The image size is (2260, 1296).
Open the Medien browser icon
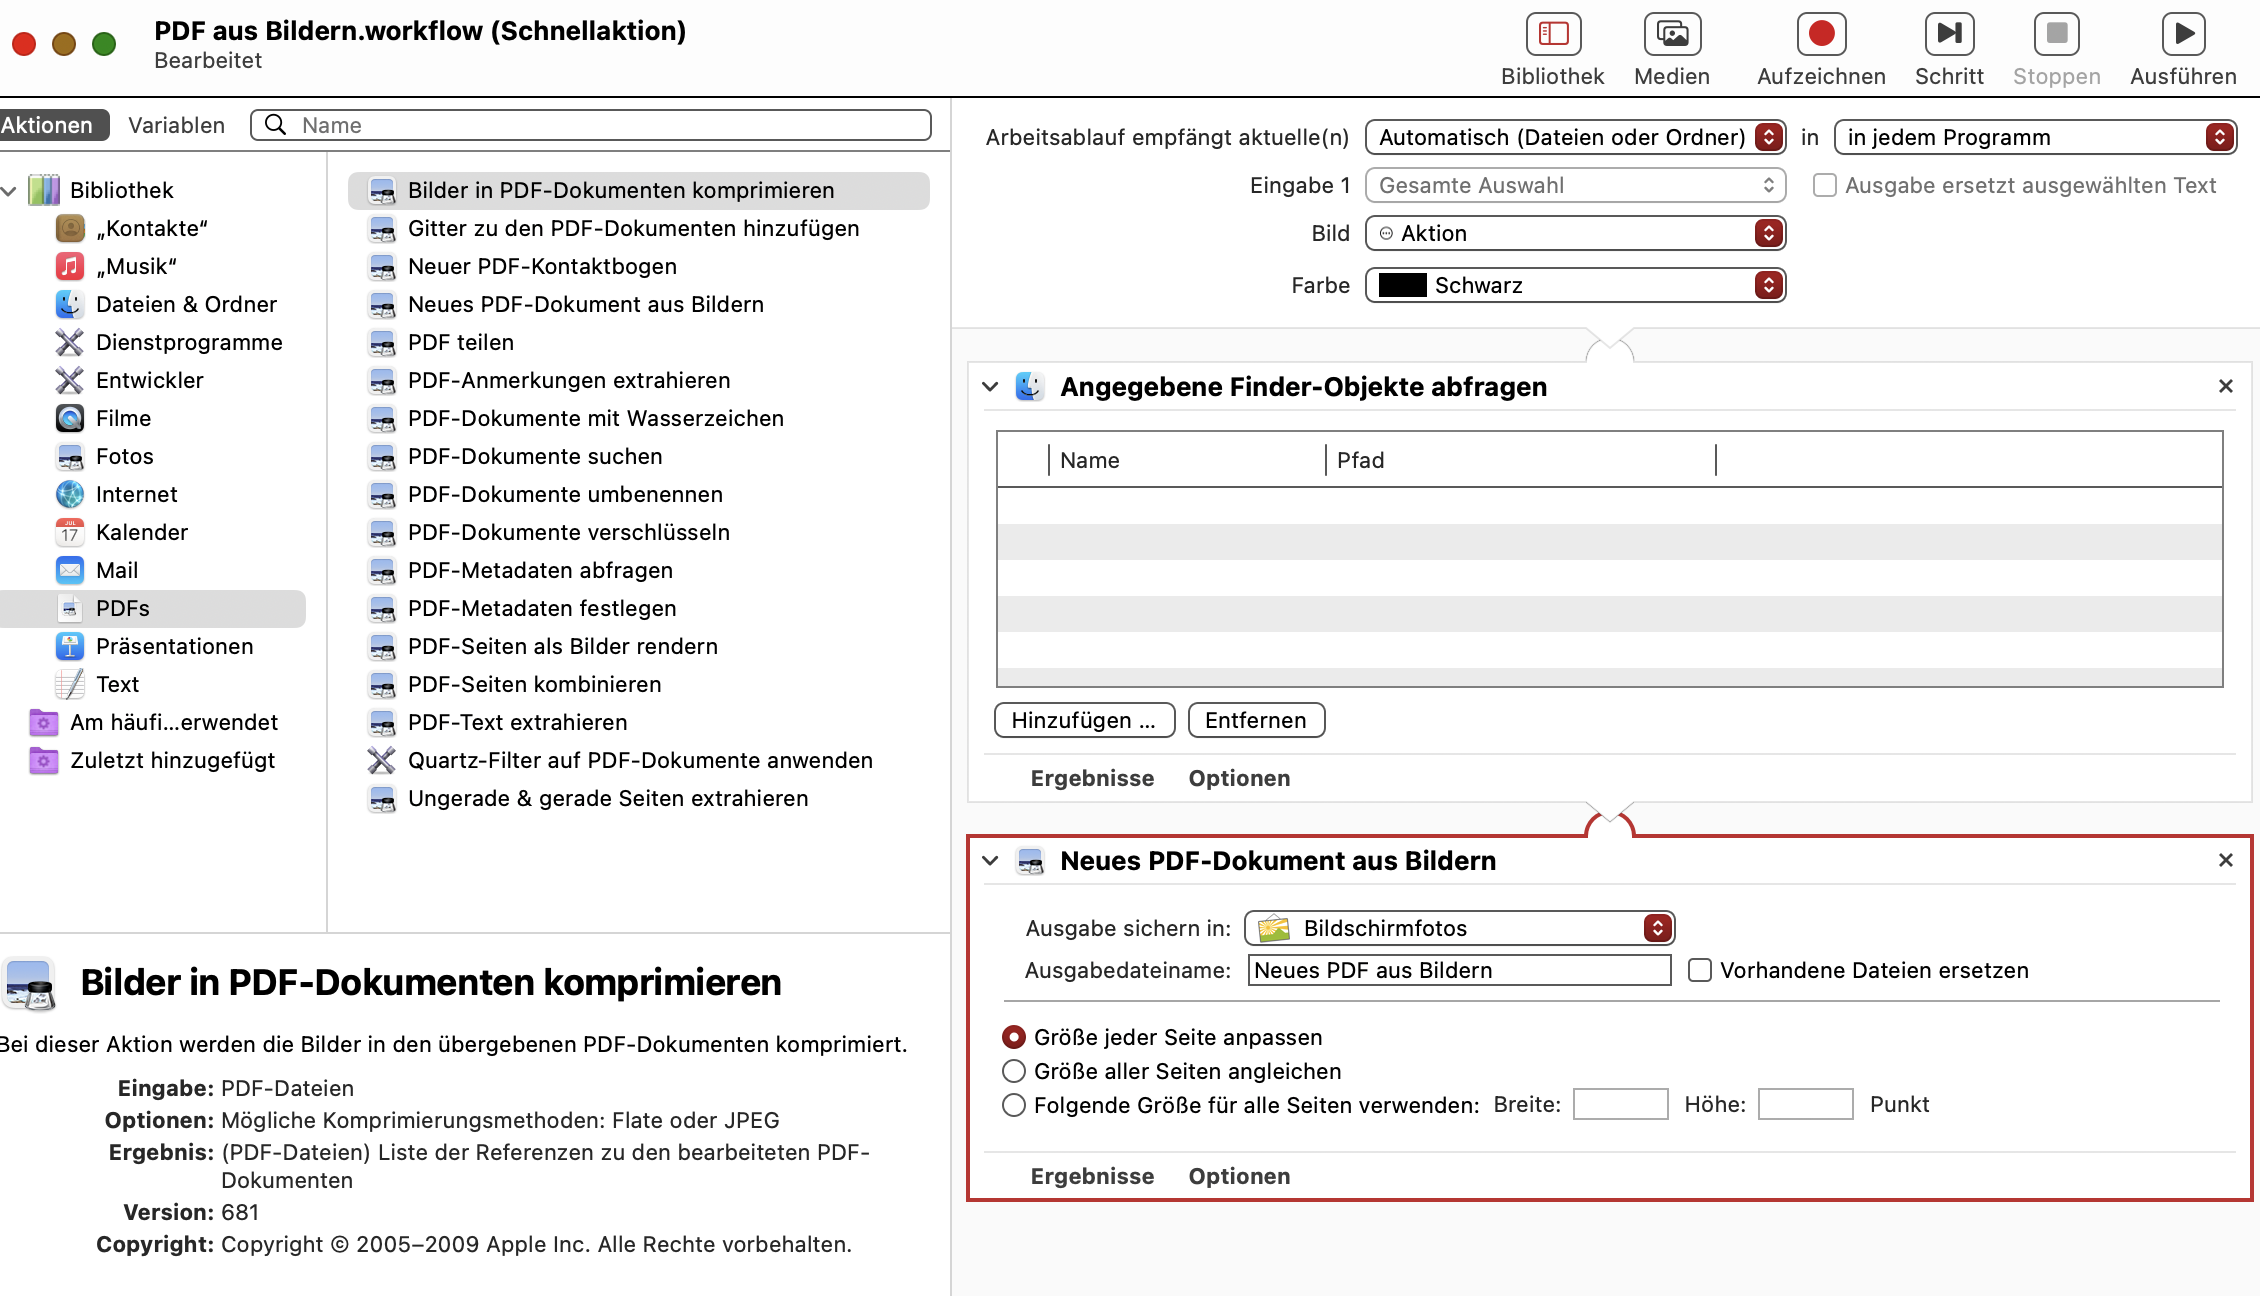(x=1671, y=35)
